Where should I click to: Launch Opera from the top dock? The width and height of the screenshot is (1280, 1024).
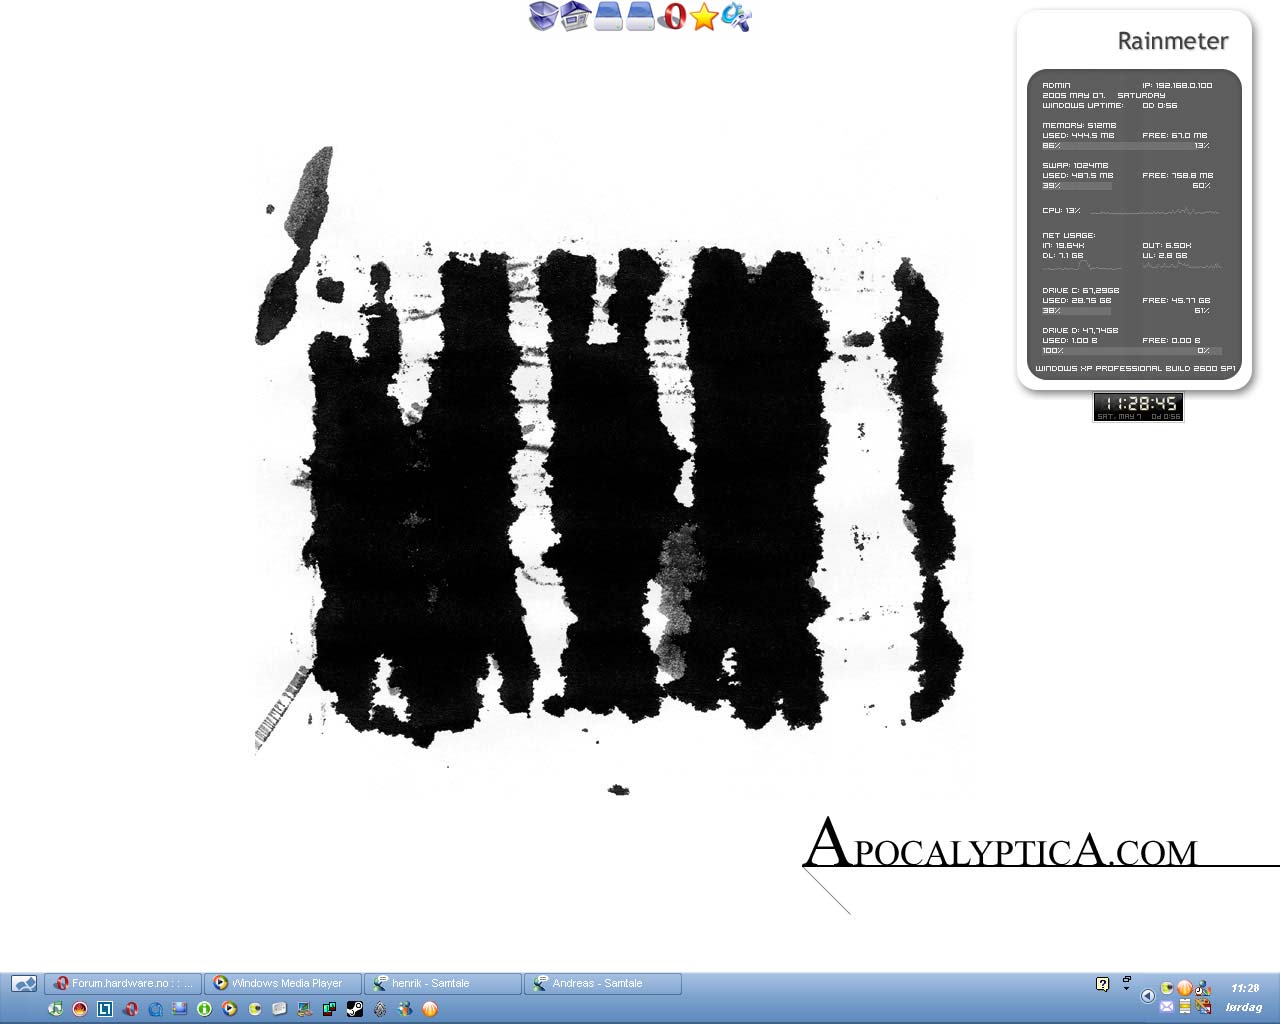point(673,16)
